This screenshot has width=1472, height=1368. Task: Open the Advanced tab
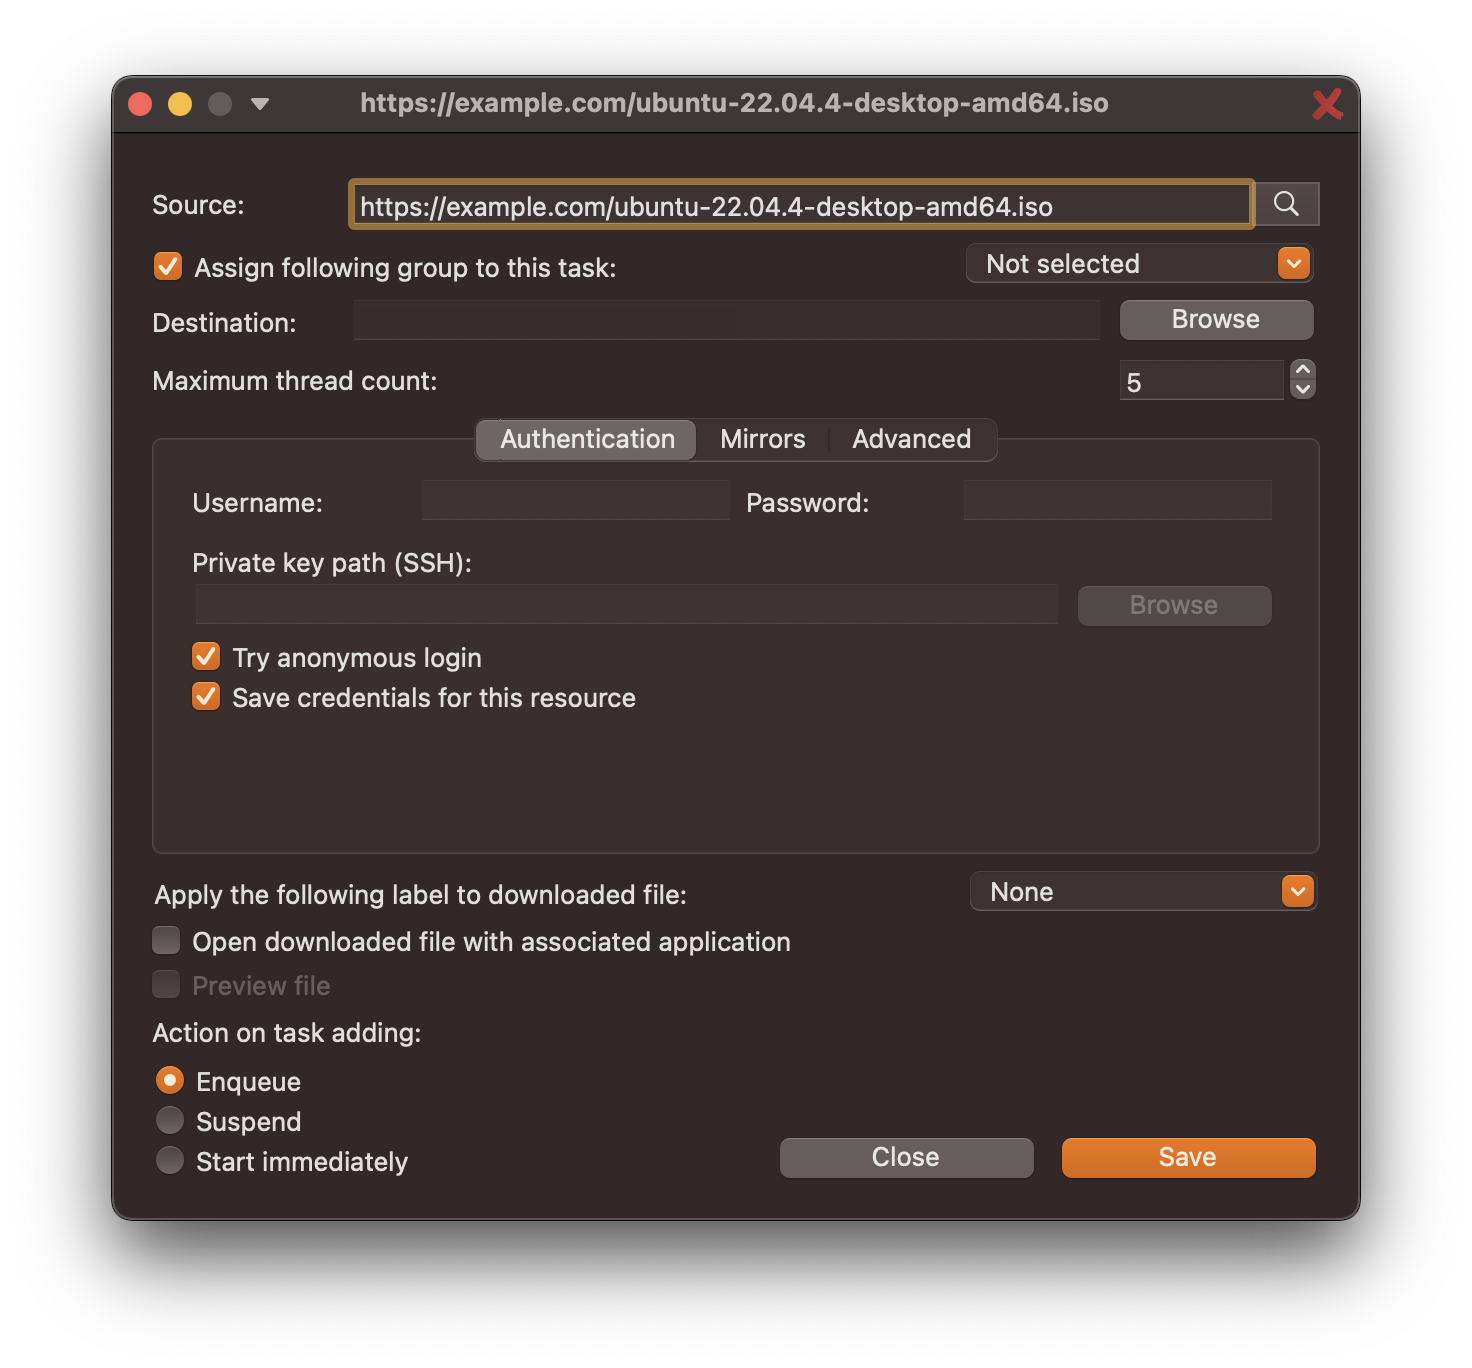[911, 439]
